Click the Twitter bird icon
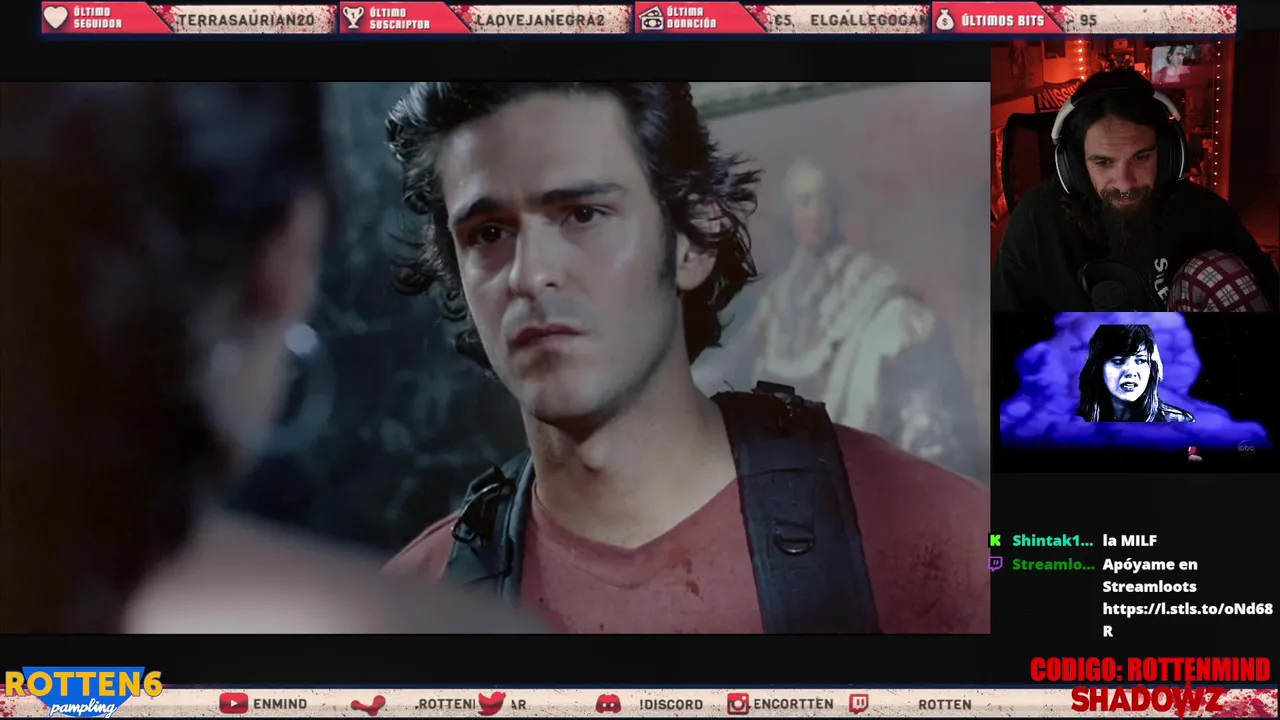The height and width of the screenshot is (720, 1280). [x=491, y=704]
